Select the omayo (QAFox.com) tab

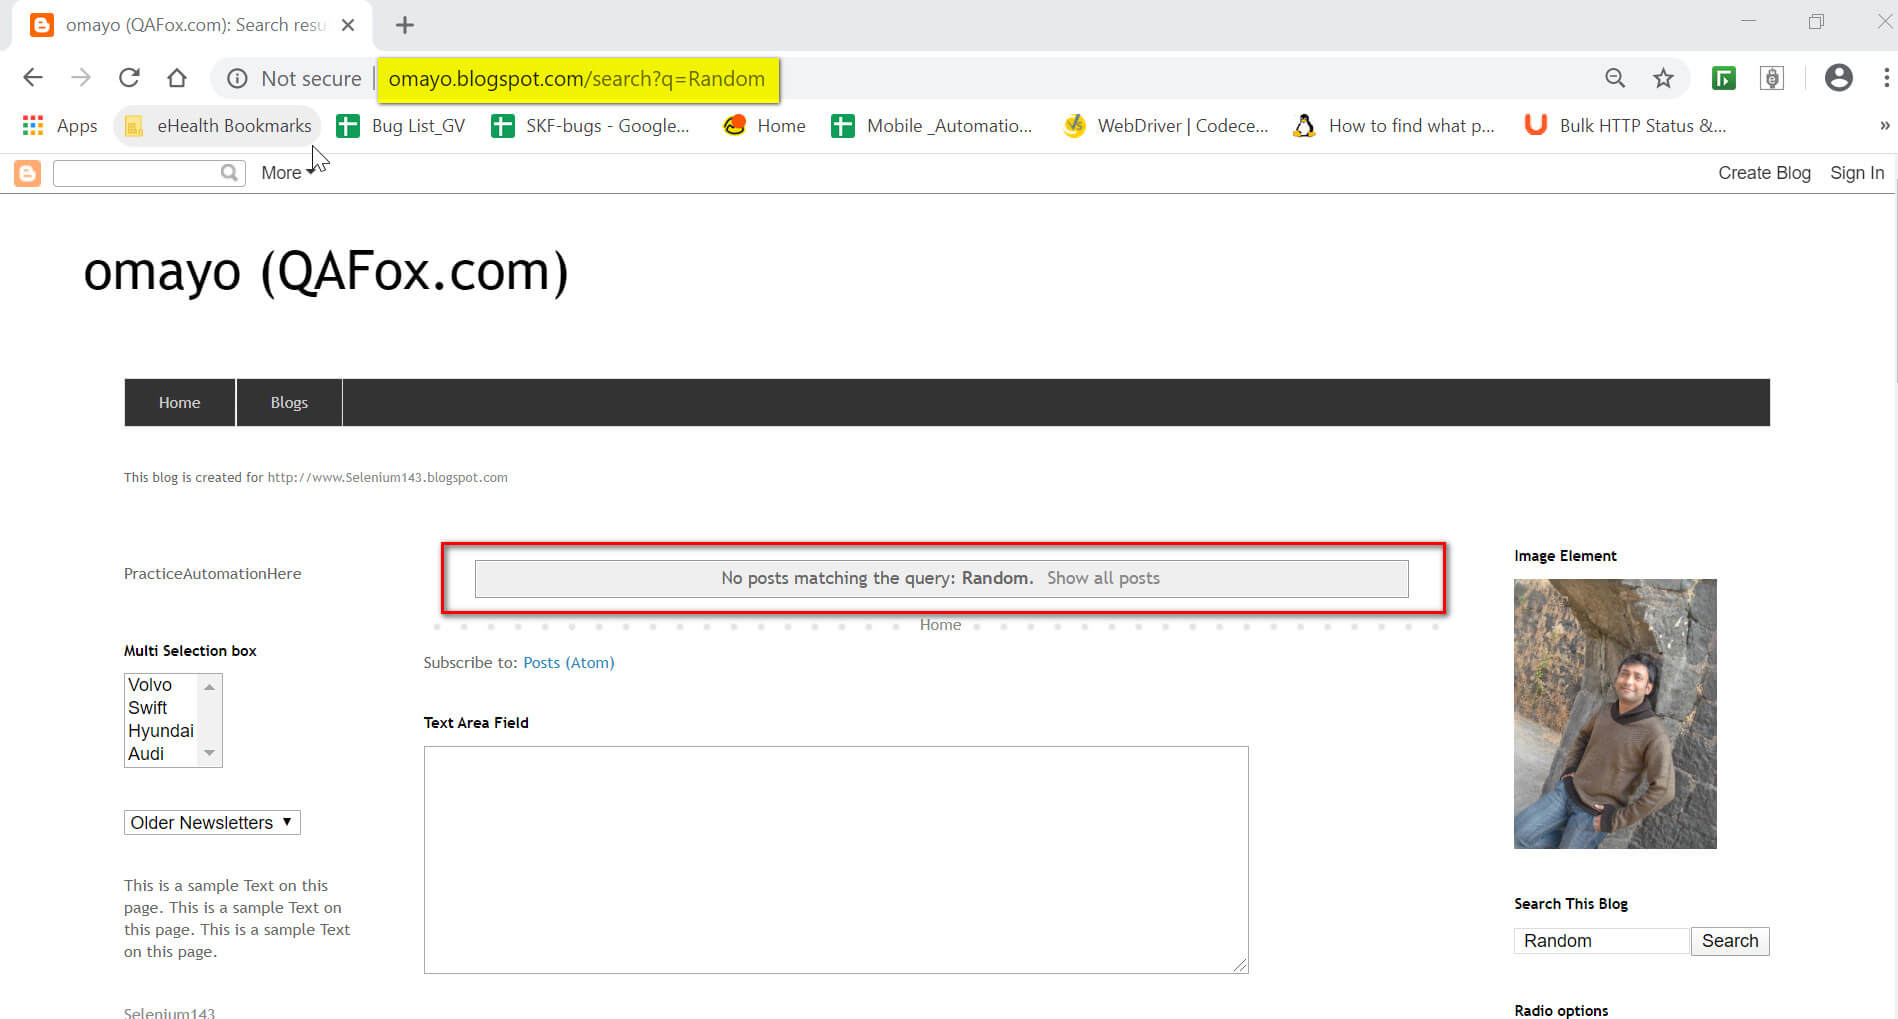tap(190, 25)
